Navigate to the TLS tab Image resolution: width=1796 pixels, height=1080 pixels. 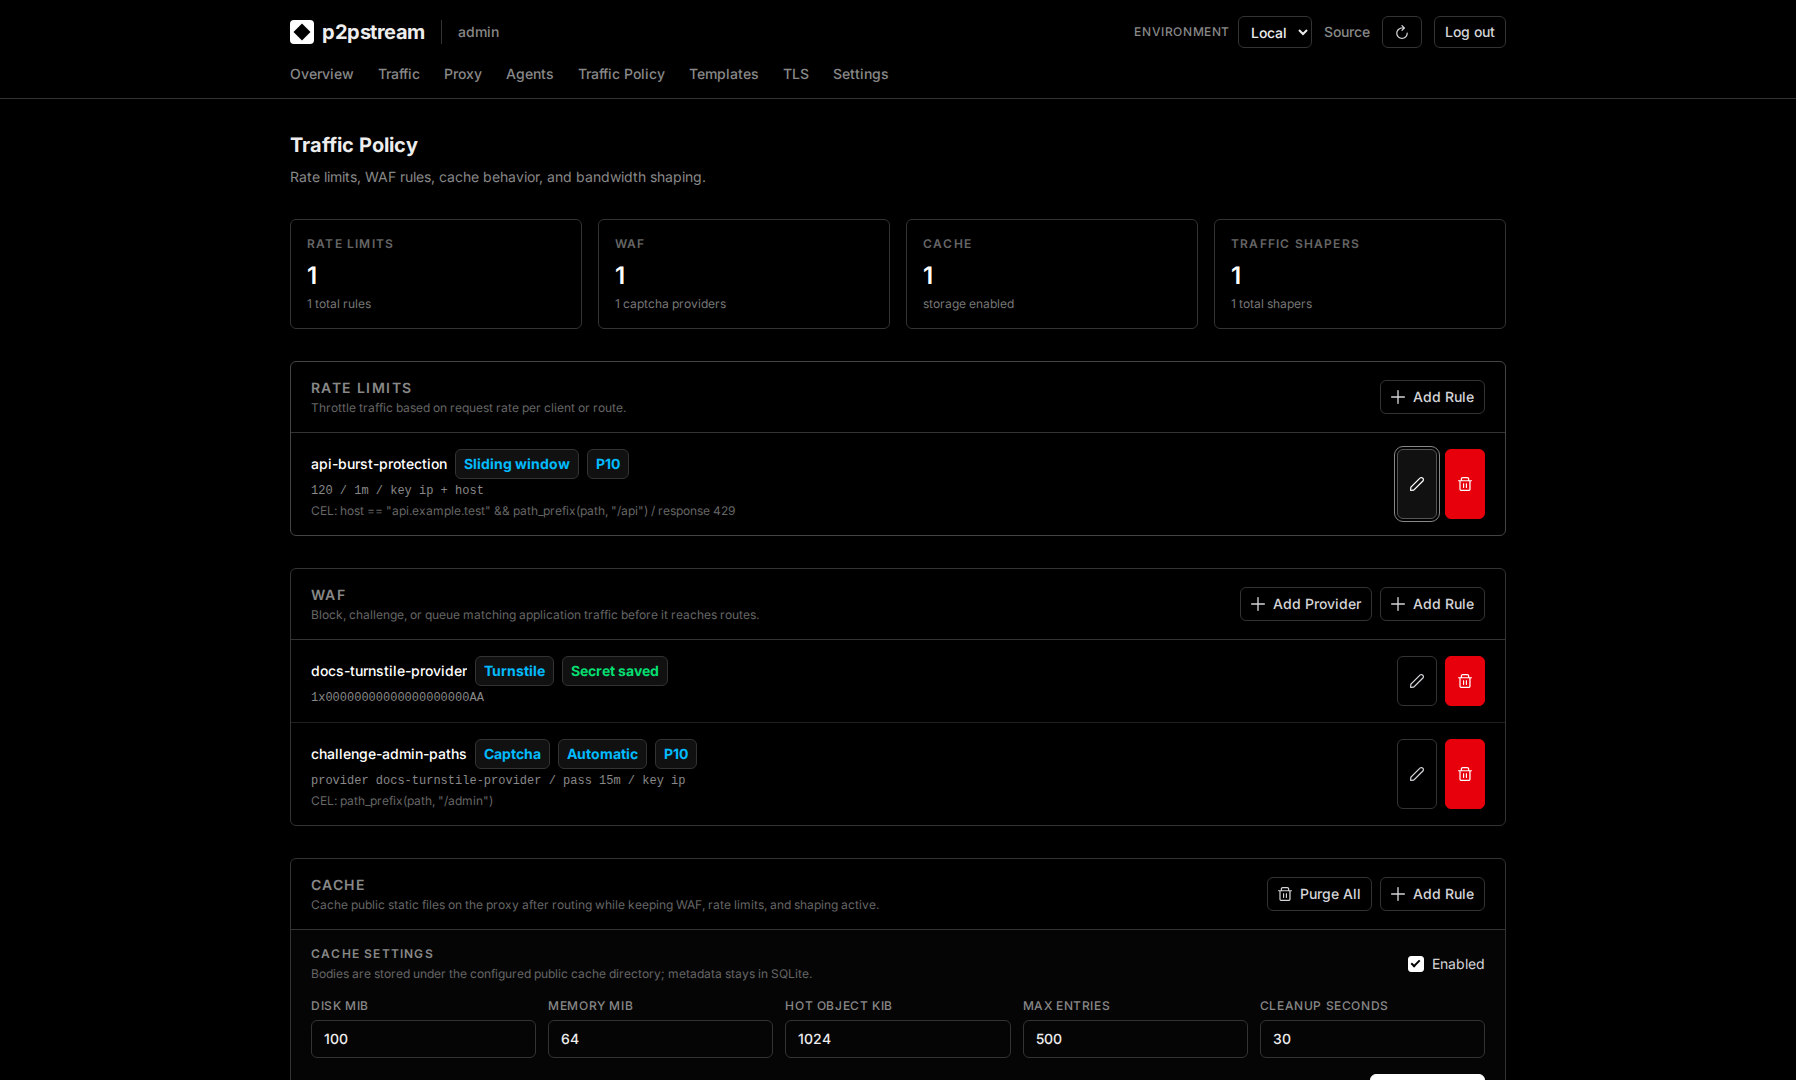pyautogui.click(x=796, y=74)
